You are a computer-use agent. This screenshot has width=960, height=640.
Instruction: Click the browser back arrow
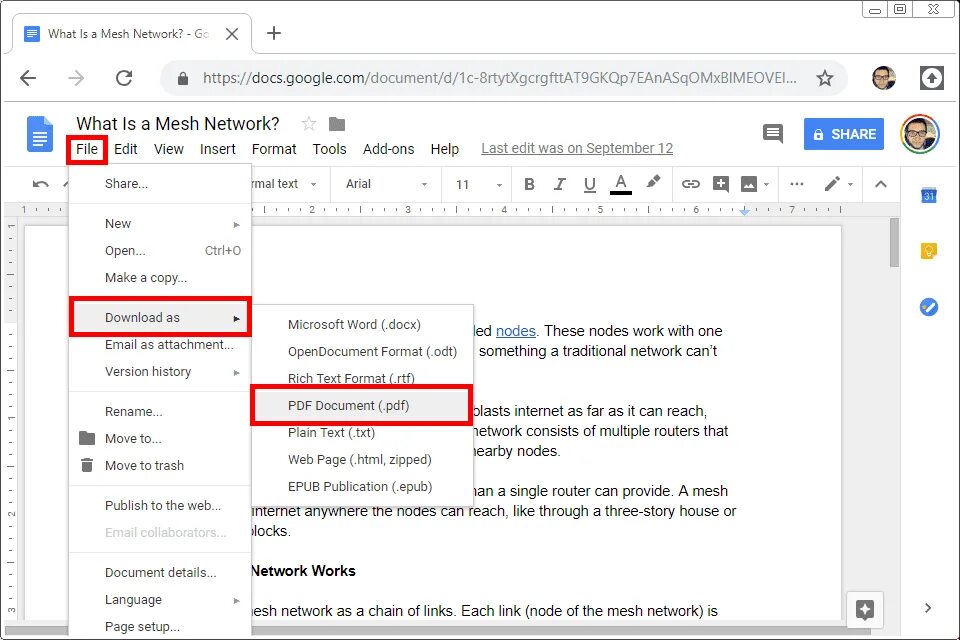28,78
